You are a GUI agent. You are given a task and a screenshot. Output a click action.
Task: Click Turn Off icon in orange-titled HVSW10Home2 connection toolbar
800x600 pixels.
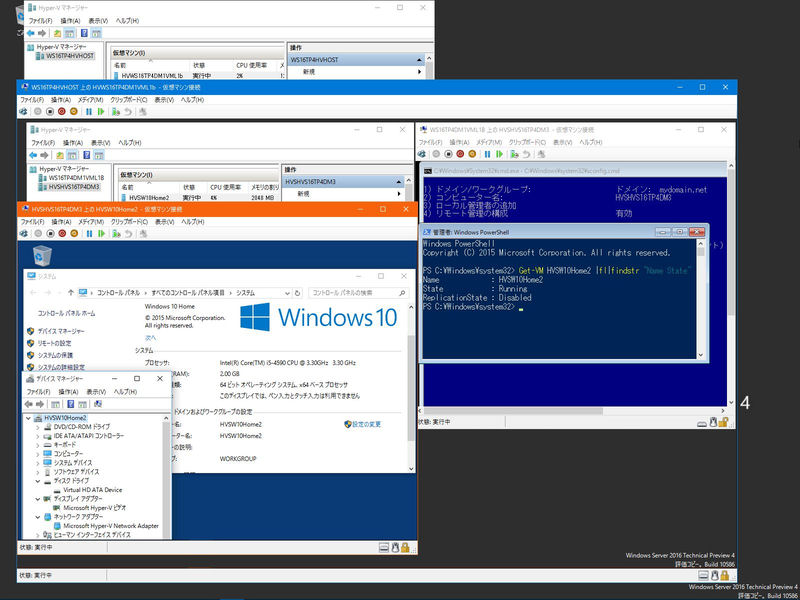tap(51, 234)
